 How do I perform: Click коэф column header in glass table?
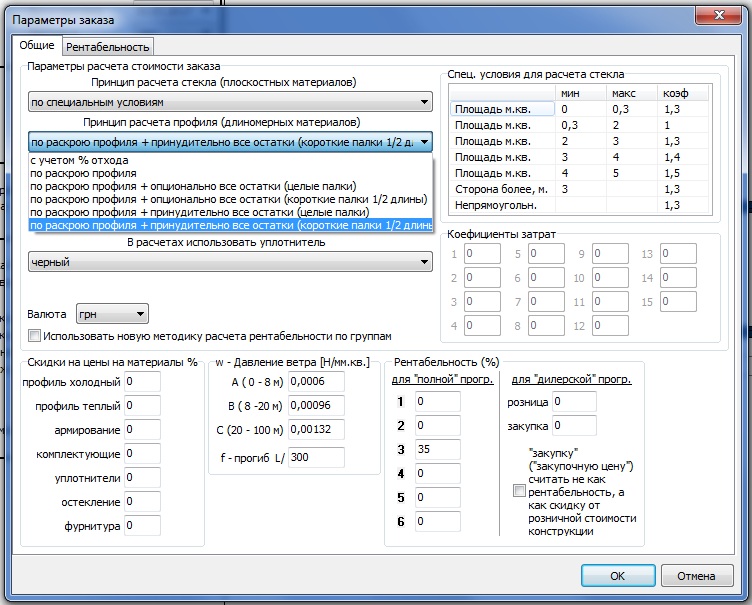(682, 93)
